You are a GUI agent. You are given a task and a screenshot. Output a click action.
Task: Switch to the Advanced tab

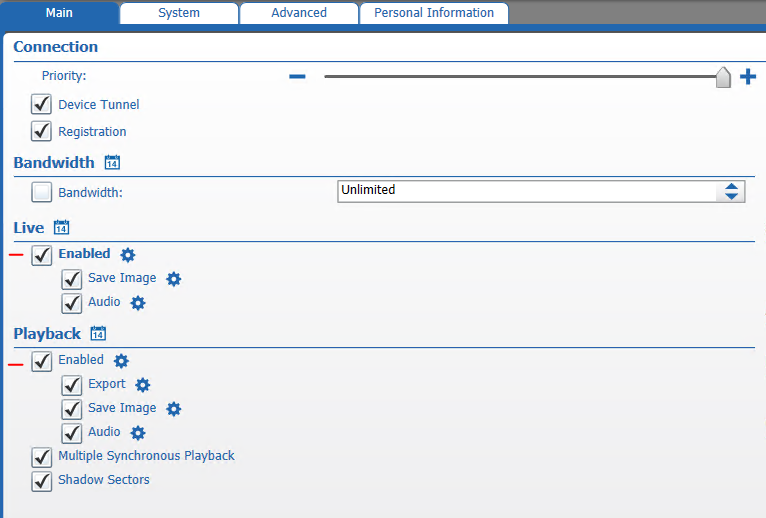[x=299, y=13]
